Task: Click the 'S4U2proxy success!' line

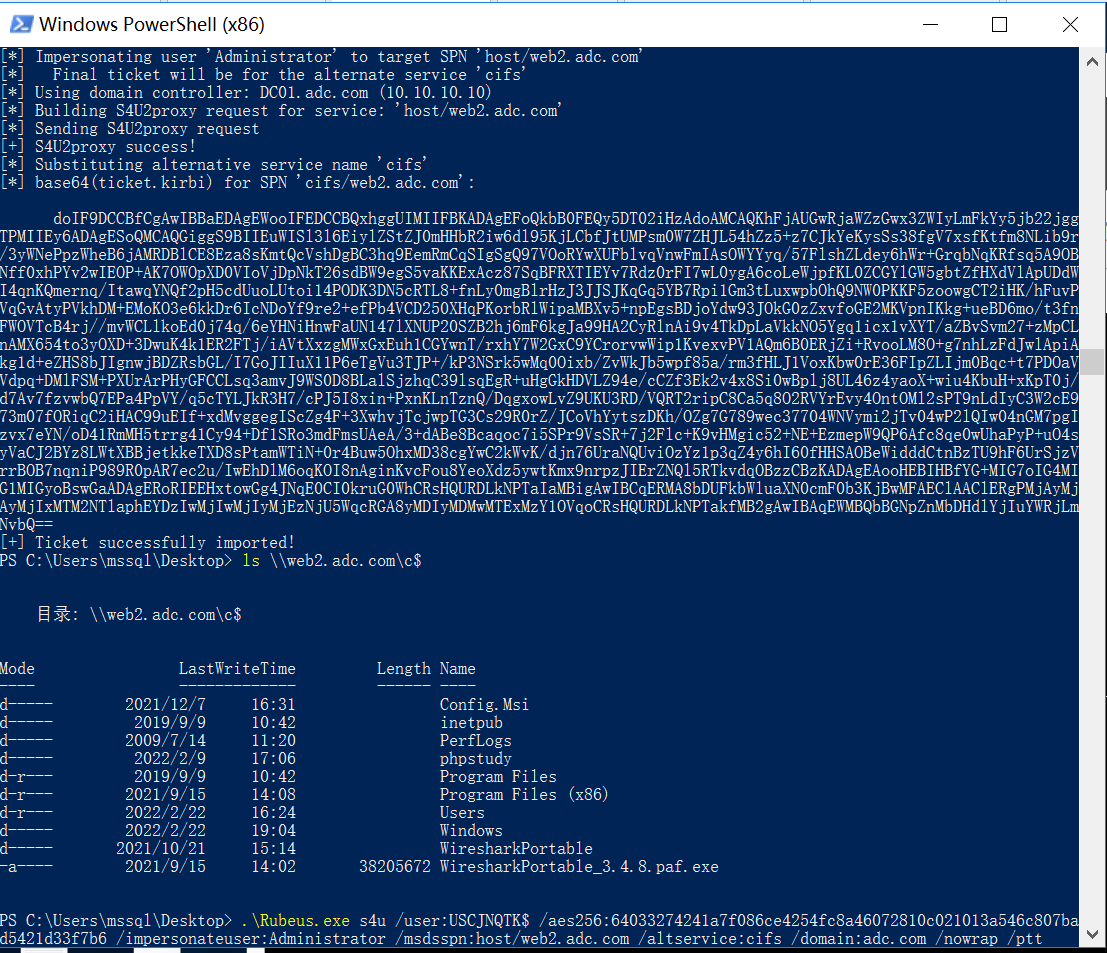Action: click(x=98, y=147)
